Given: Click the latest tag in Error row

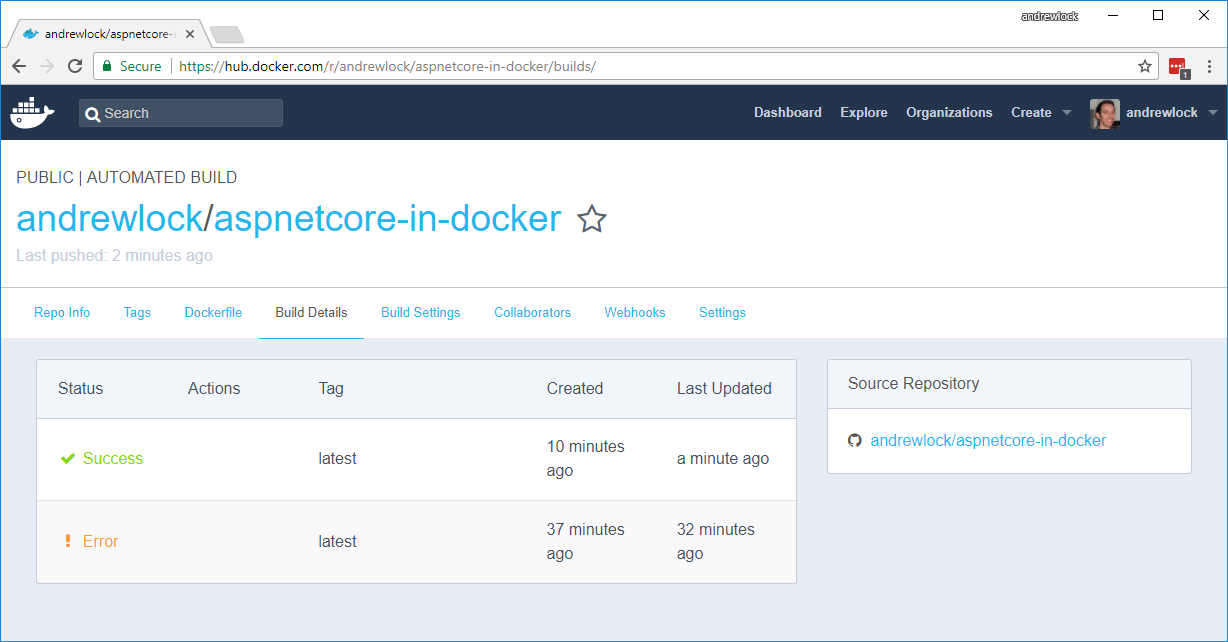Looking at the screenshot, I should [x=337, y=541].
